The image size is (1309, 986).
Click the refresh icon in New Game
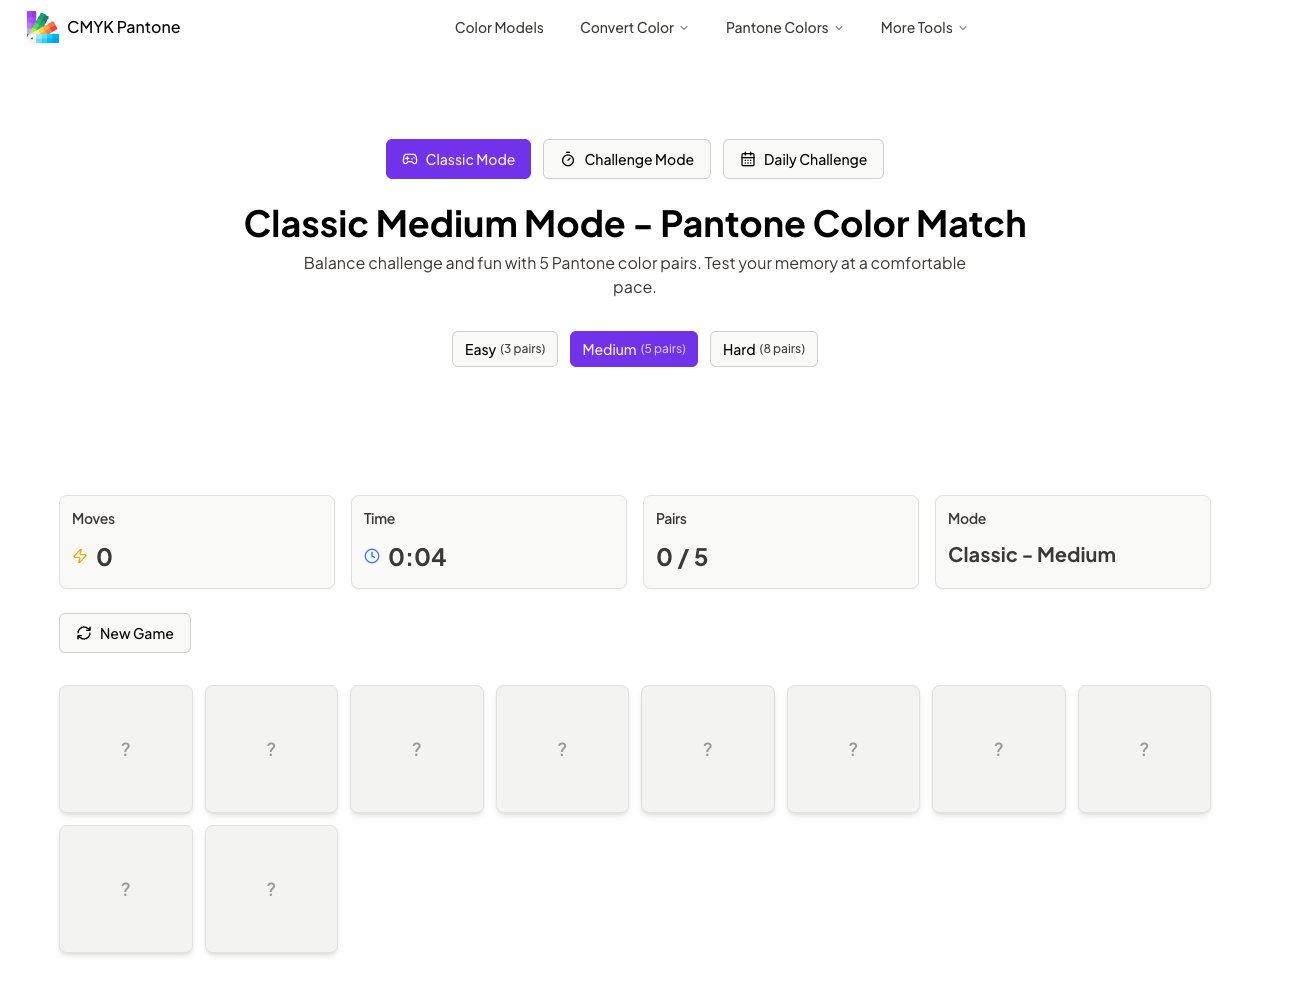point(84,633)
